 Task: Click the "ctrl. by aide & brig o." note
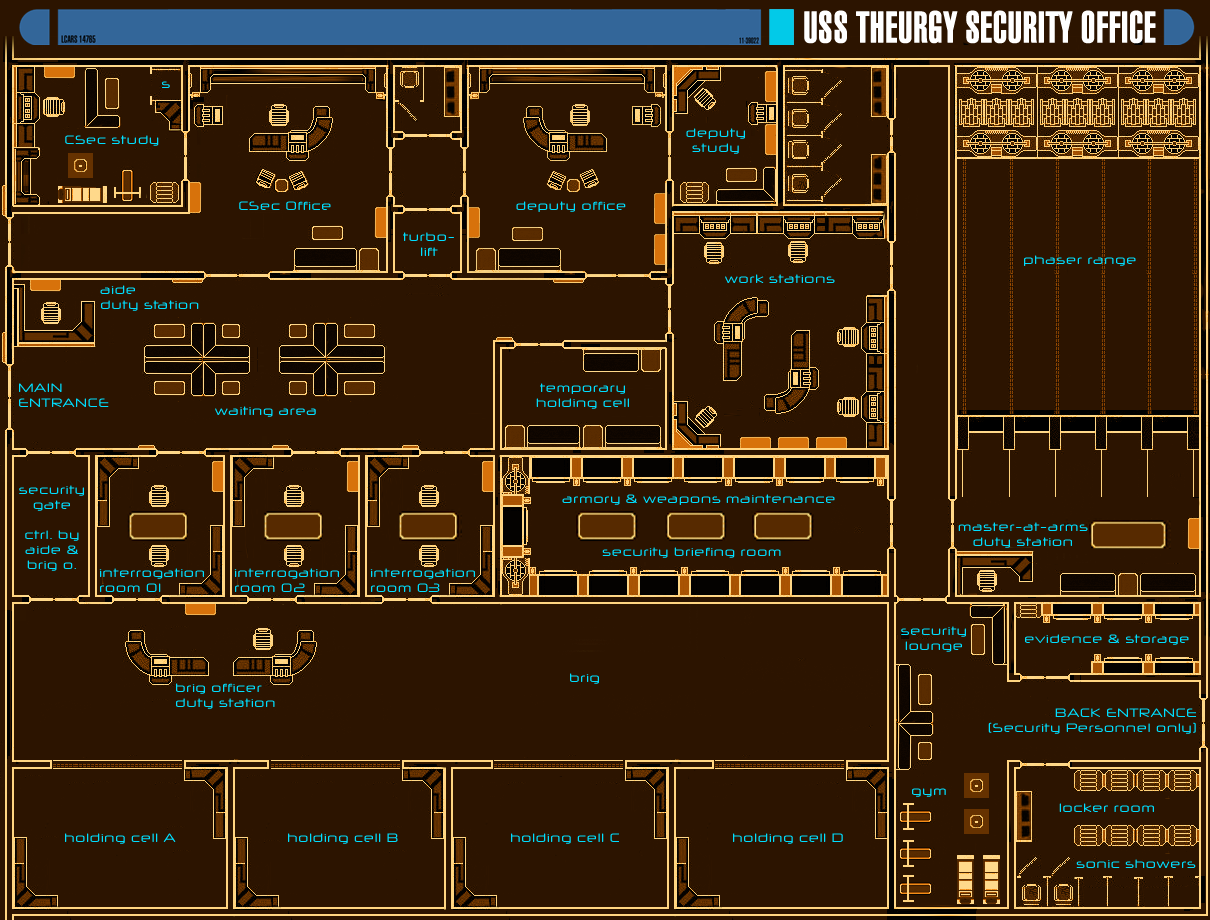[x=51, y=550]
